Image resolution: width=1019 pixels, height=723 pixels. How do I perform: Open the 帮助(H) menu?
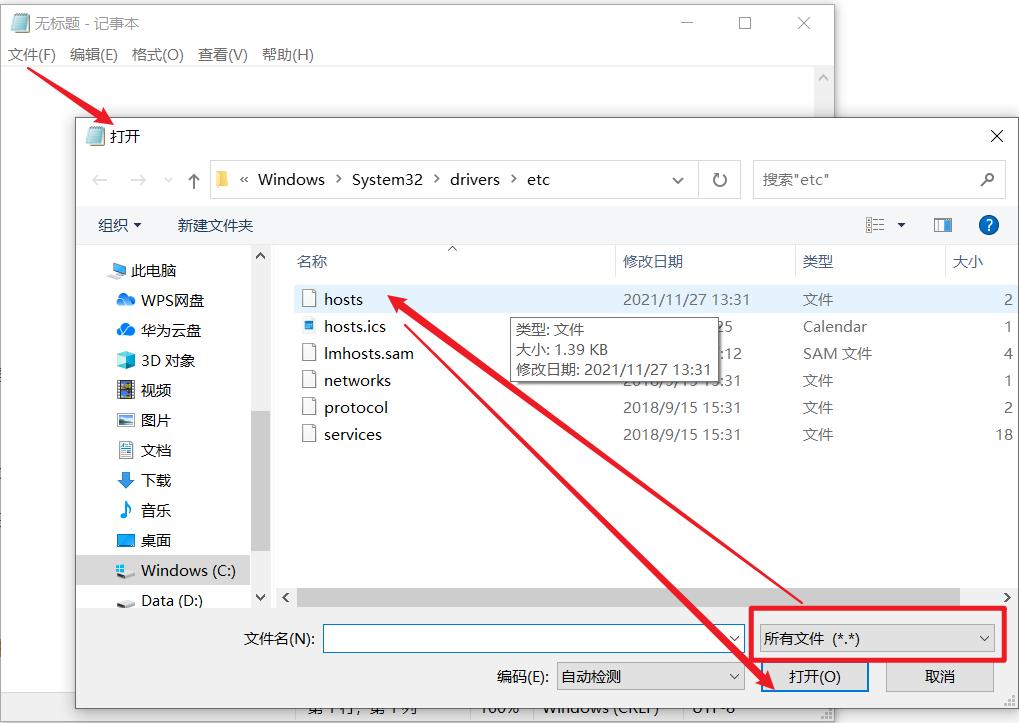(287, 55)
